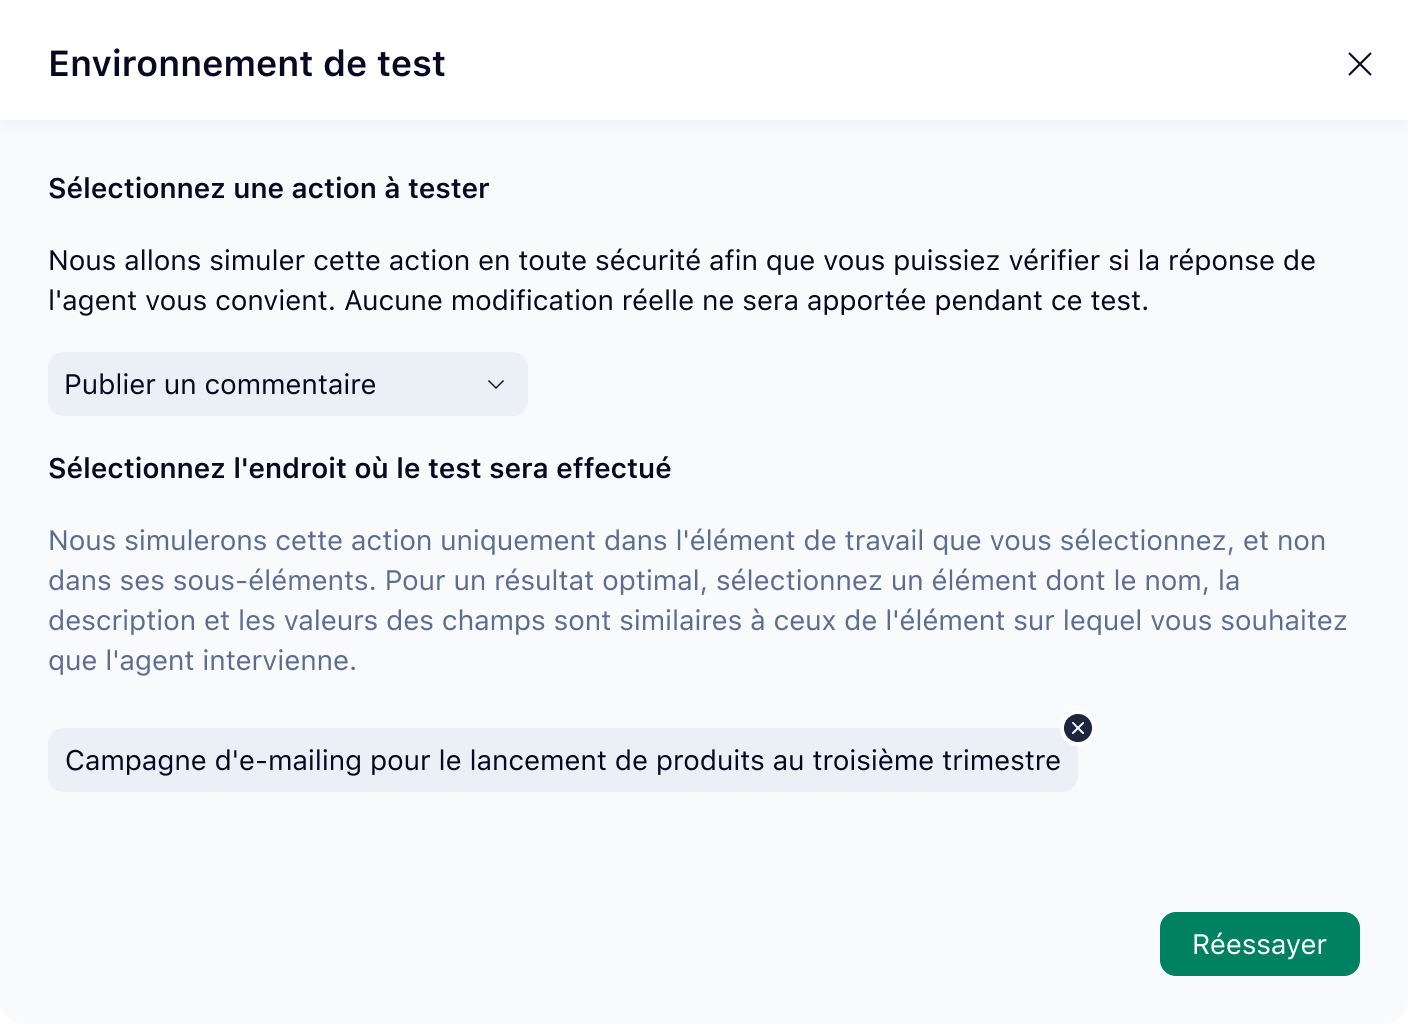Change the action to test via the selector
This screenshot has width=1408, height=1024.
point(287,384)
